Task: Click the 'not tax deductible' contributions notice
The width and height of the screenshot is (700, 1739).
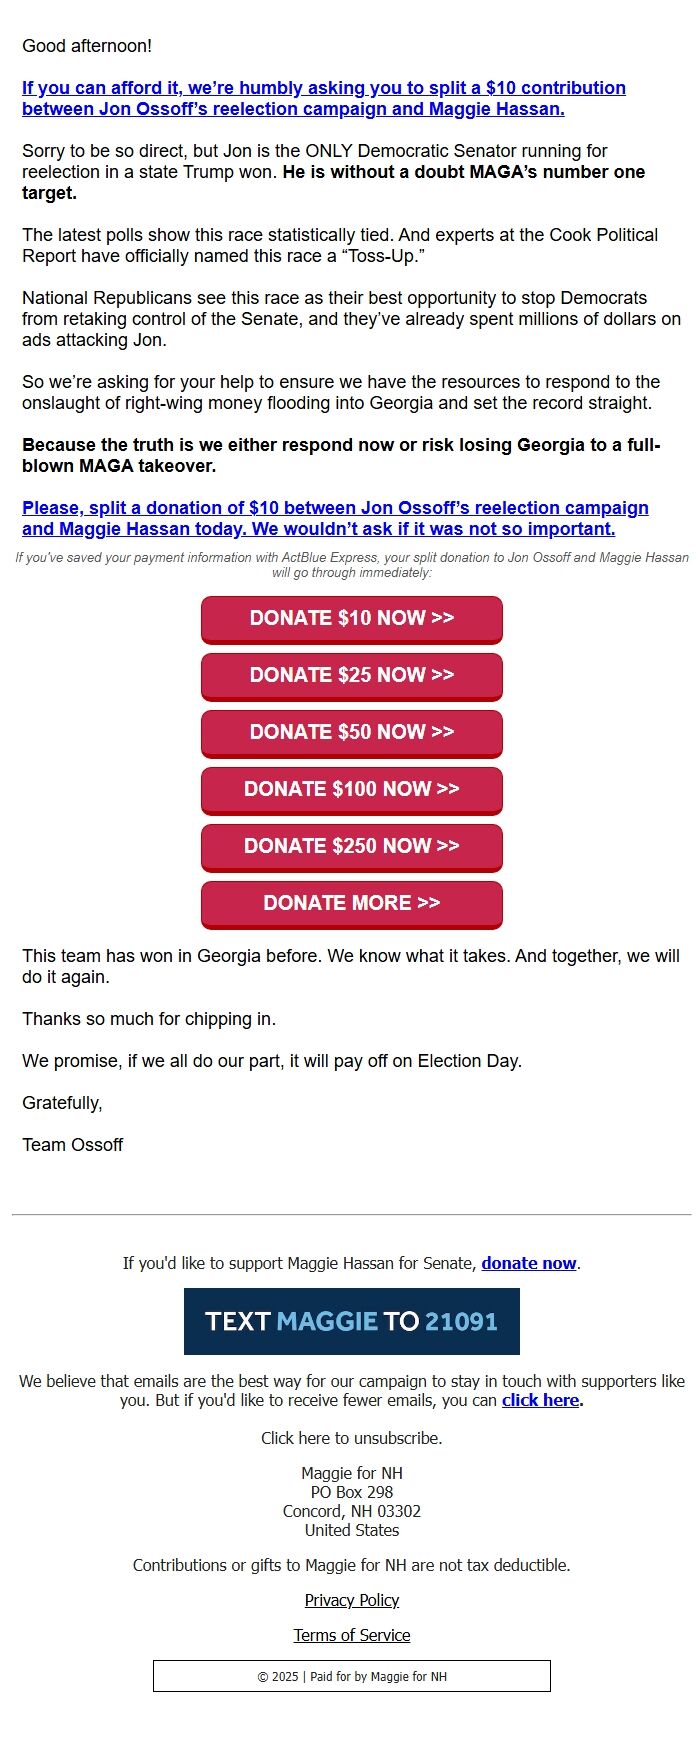Action: coord(352,1565)
